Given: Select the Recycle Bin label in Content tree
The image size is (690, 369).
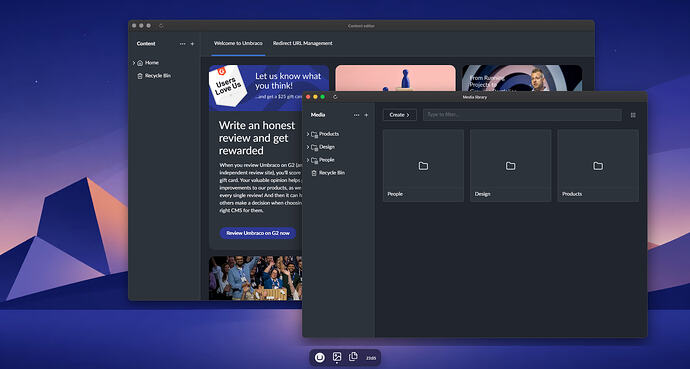Looking at the screenshot, I should pyautogui.click(x=158, y=76).
